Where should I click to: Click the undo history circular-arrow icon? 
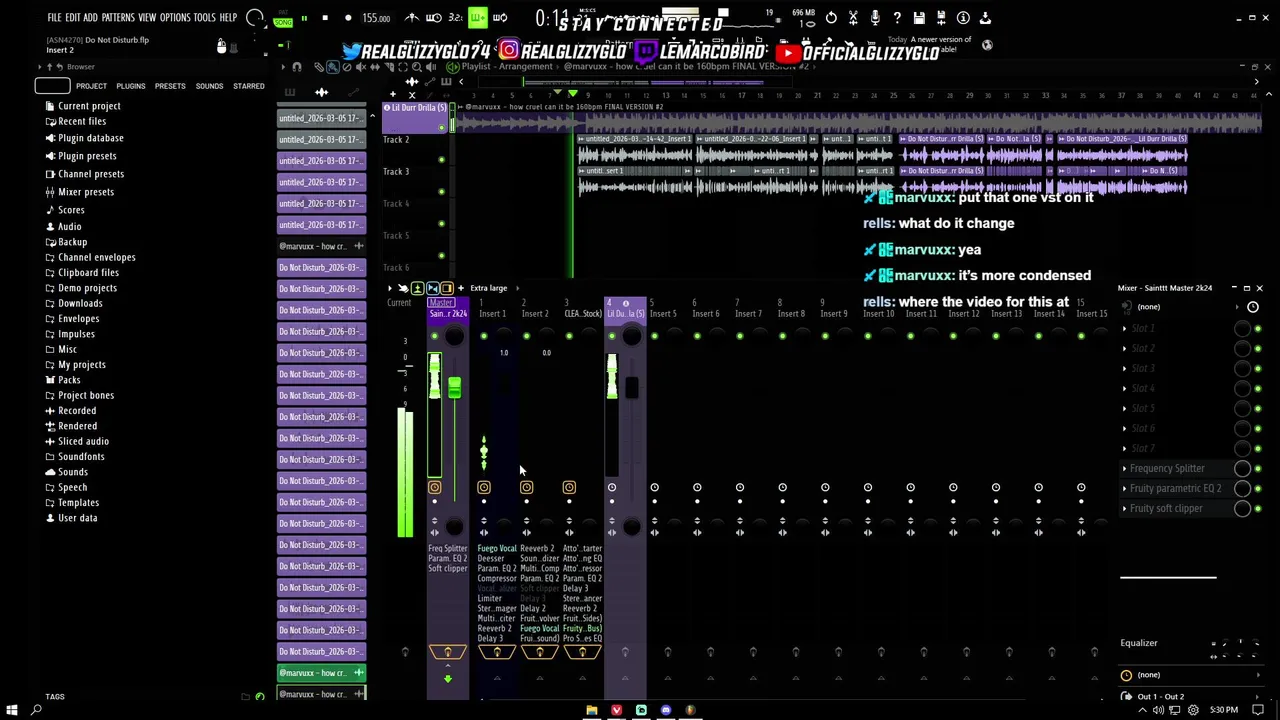[831, 18]
